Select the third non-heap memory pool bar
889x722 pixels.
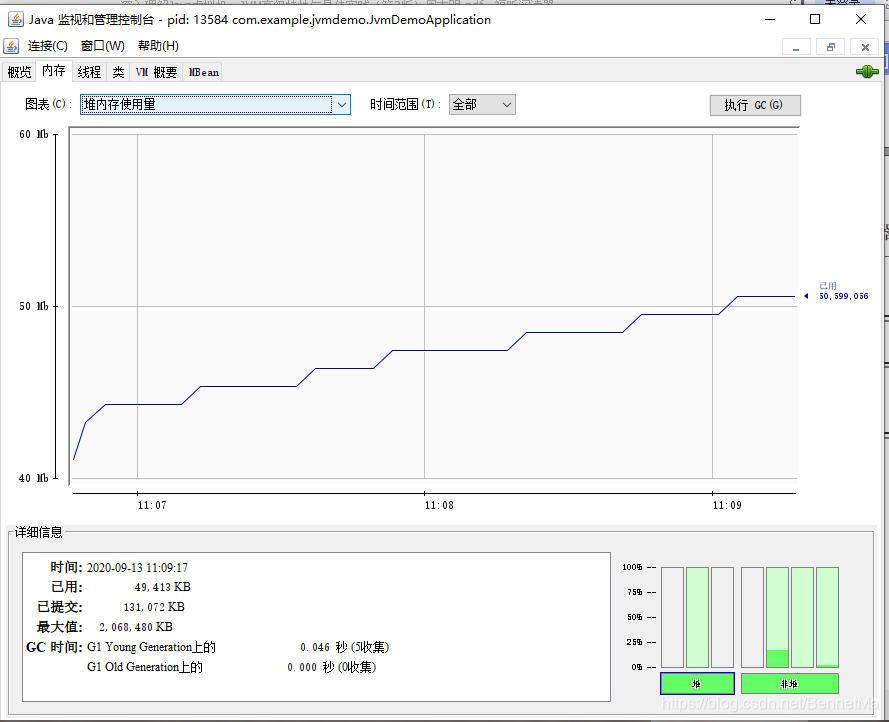click(802, 617)
